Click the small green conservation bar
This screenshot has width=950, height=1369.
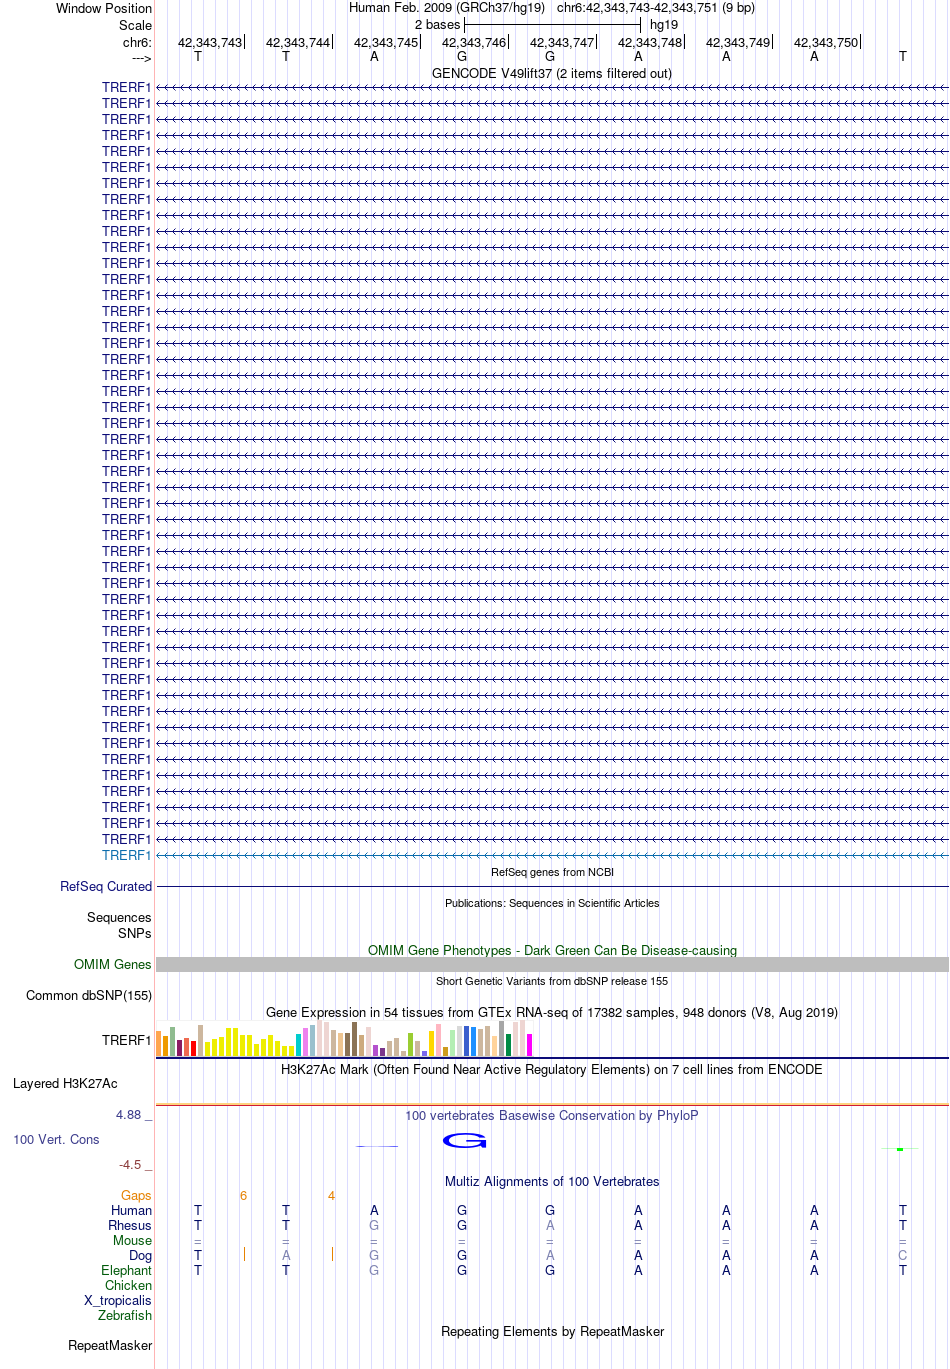[900, 1150]
